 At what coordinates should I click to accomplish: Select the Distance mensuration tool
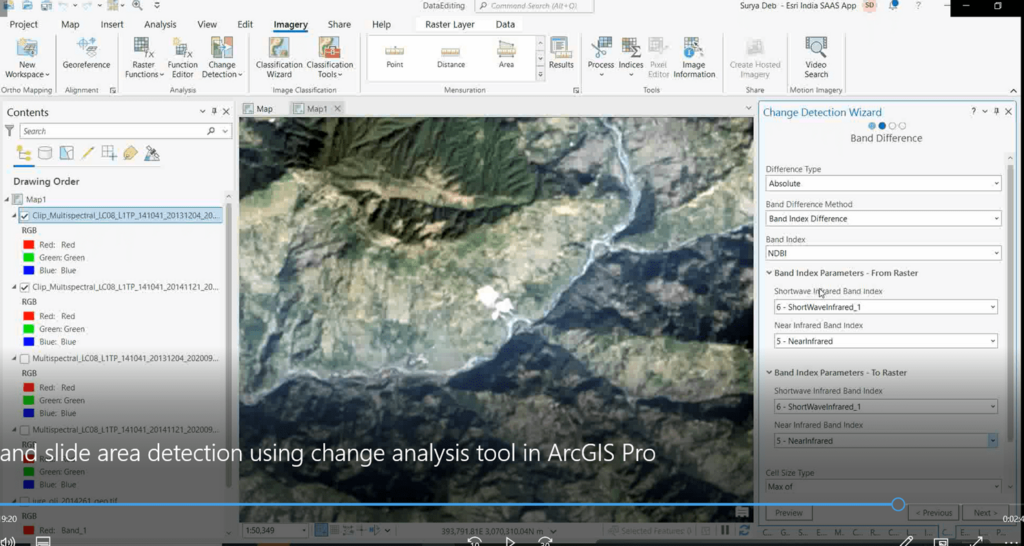pos(451,56)
